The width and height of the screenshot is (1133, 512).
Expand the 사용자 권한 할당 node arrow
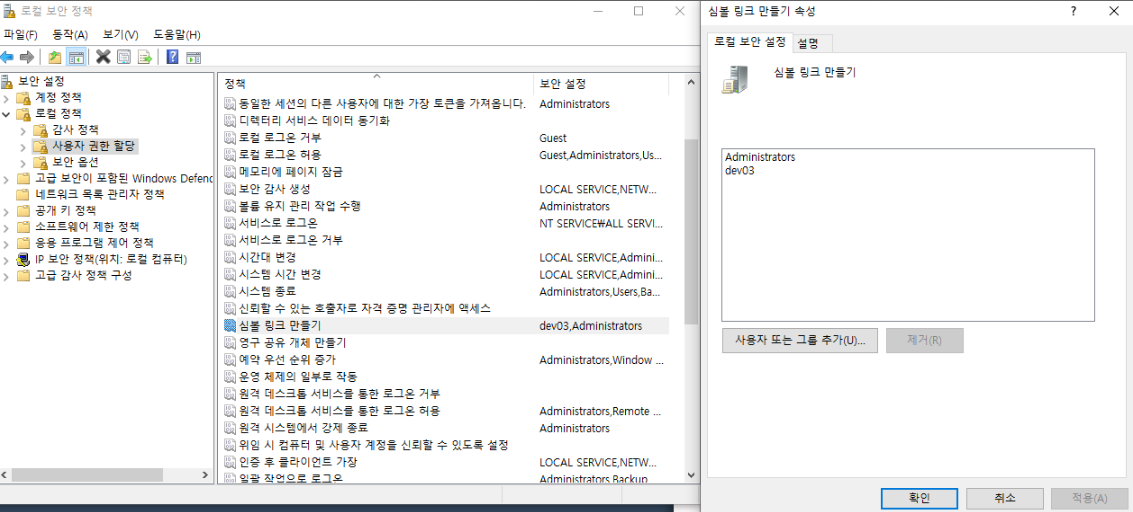(23, 147)
